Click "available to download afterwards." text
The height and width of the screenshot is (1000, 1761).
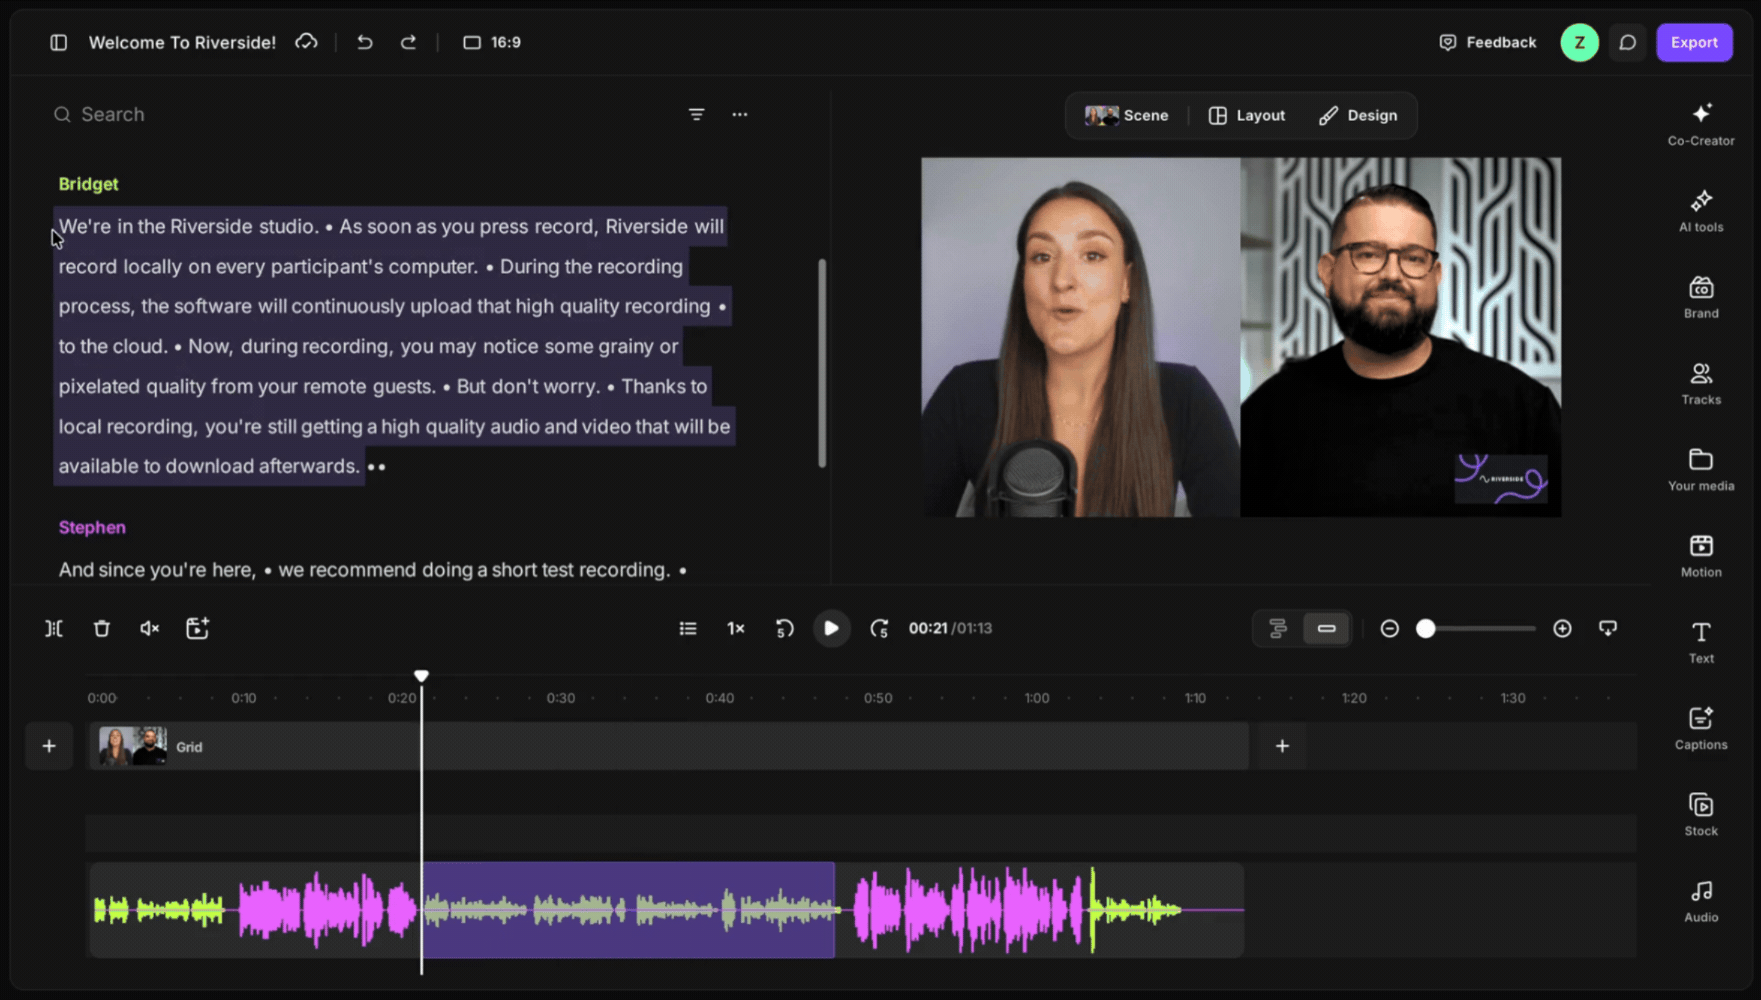[x=209, y=466]
